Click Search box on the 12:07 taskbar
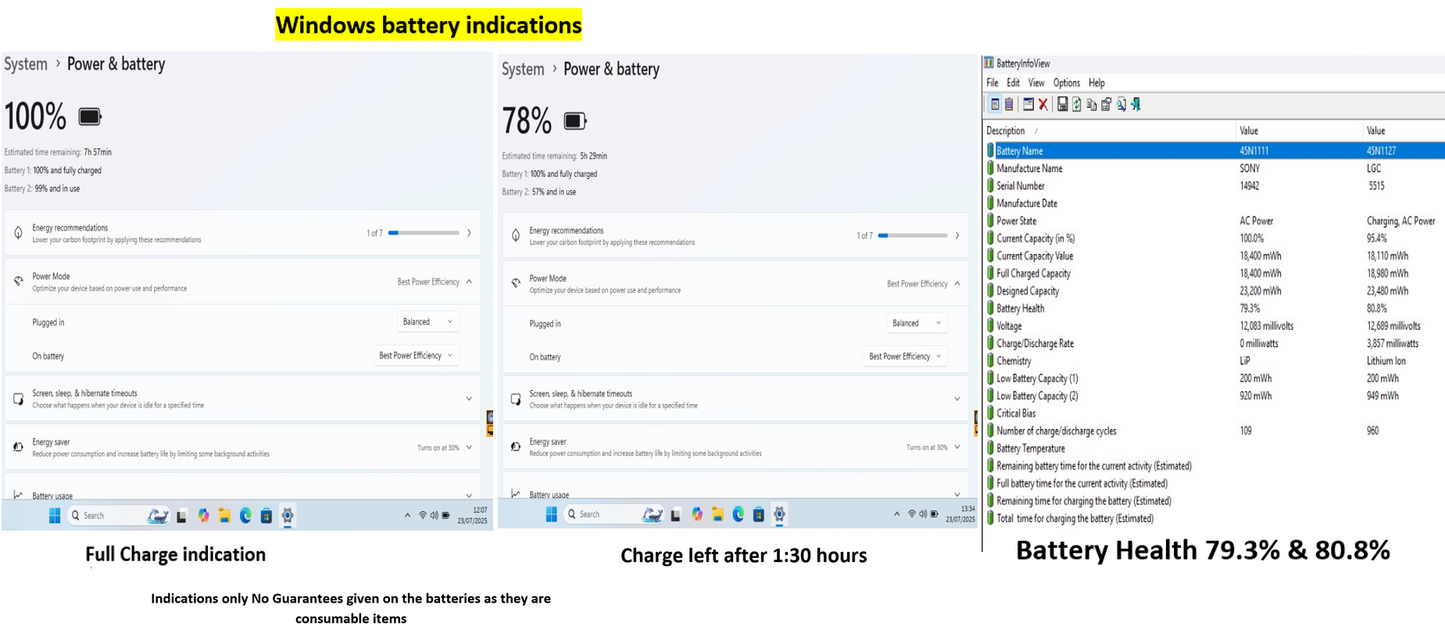This screenshot has height=630, width=1445. point(118,516)
